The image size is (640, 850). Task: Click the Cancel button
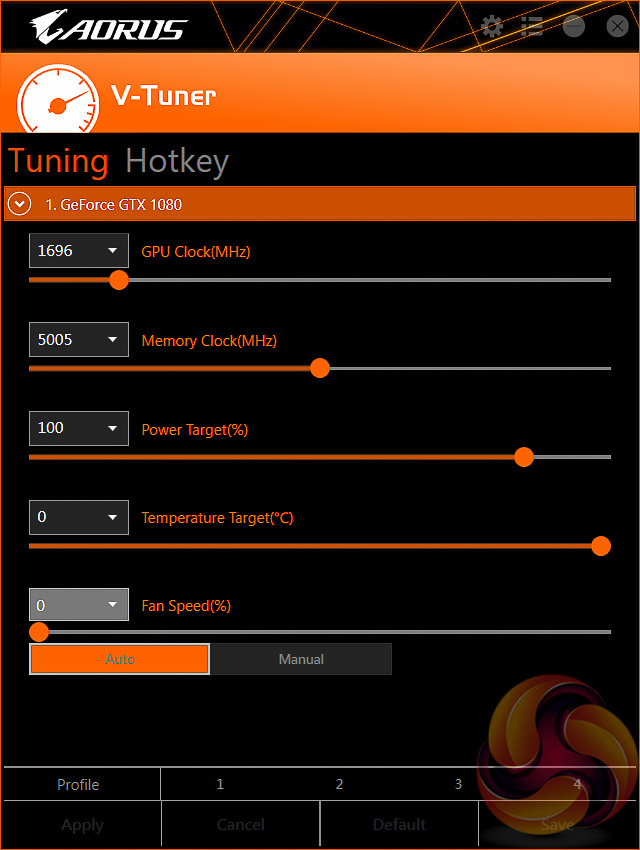pyautogui.click(x=241, y=825)
